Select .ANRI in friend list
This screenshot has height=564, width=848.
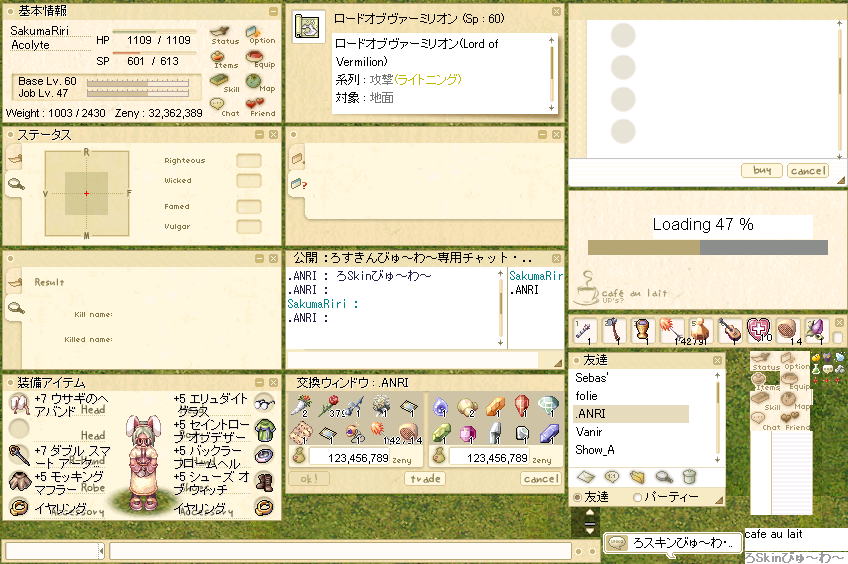[631, 414]
